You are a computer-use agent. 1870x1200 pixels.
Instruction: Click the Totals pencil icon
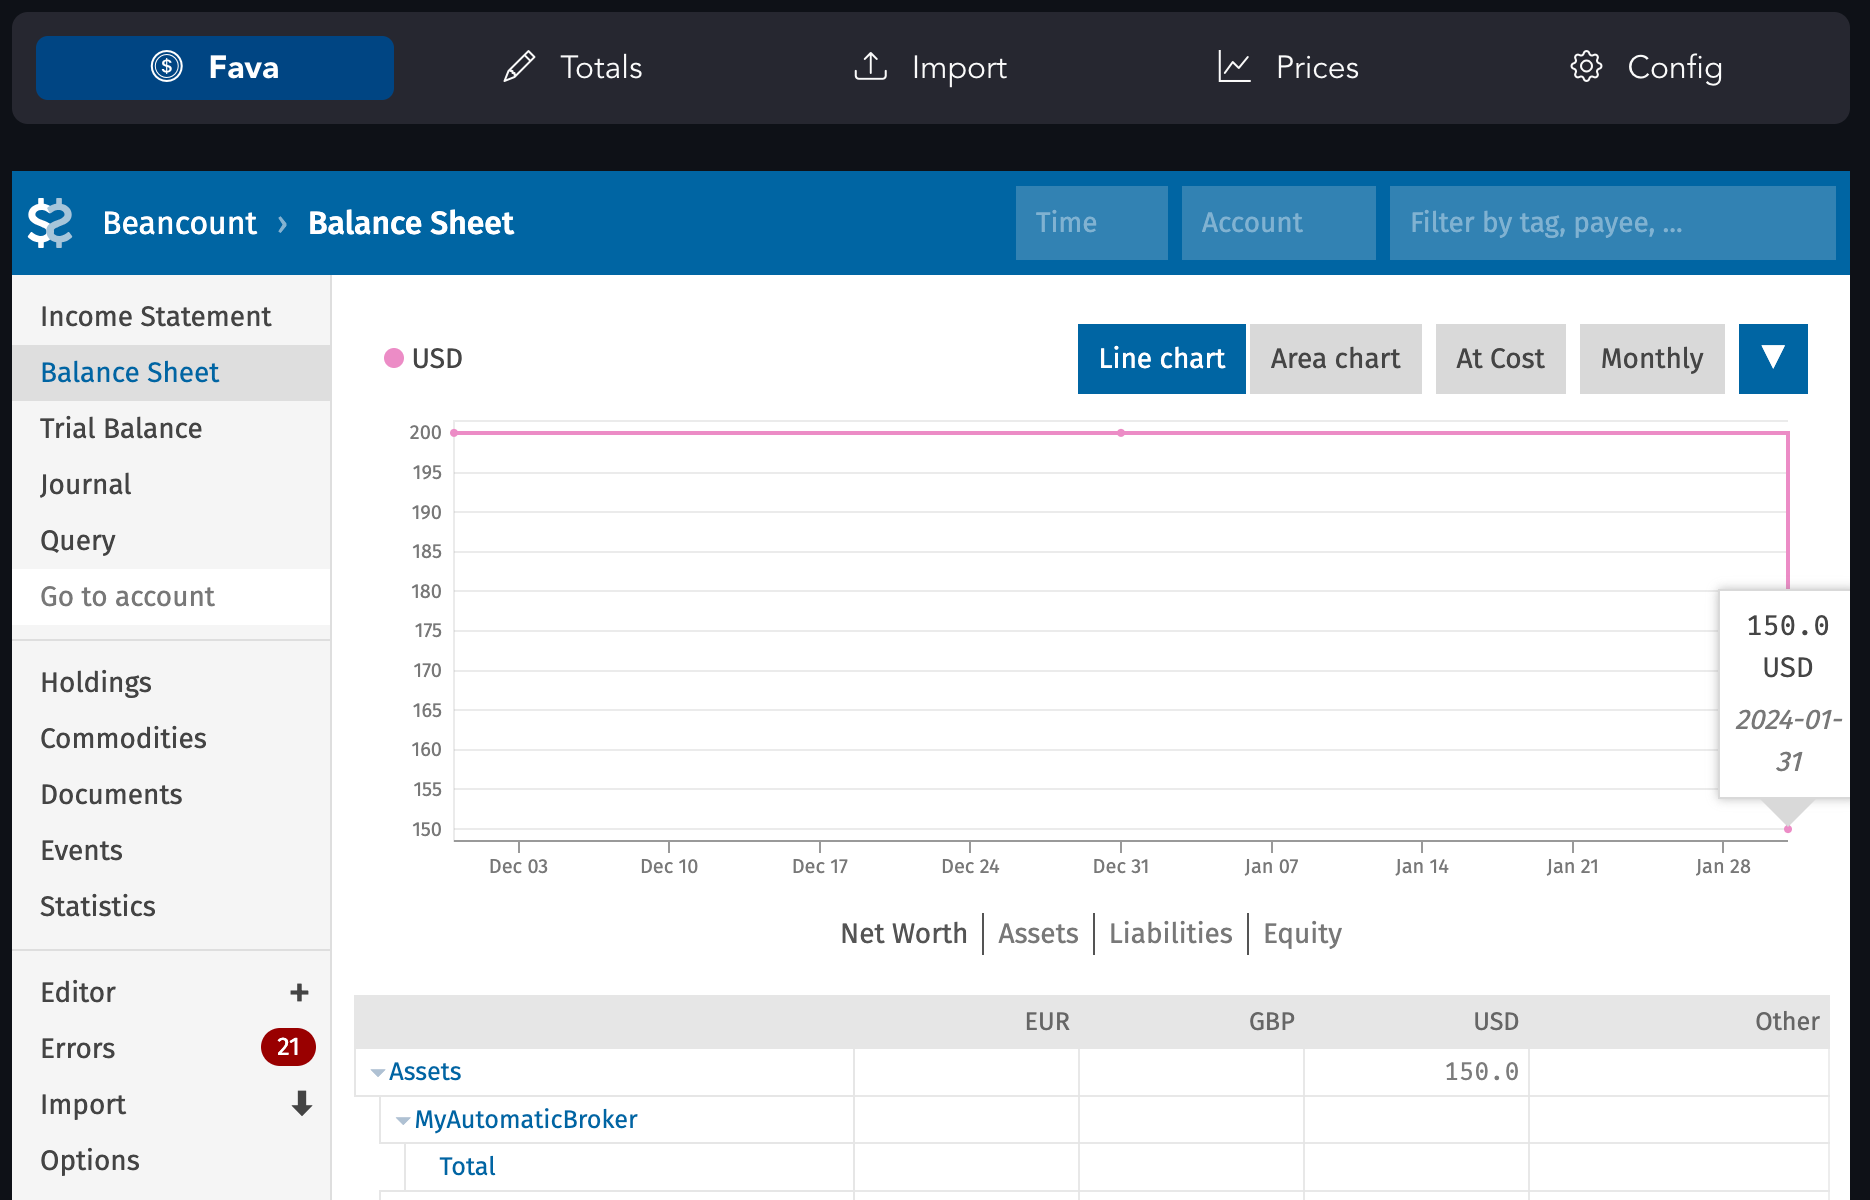[x=519, y=67]
